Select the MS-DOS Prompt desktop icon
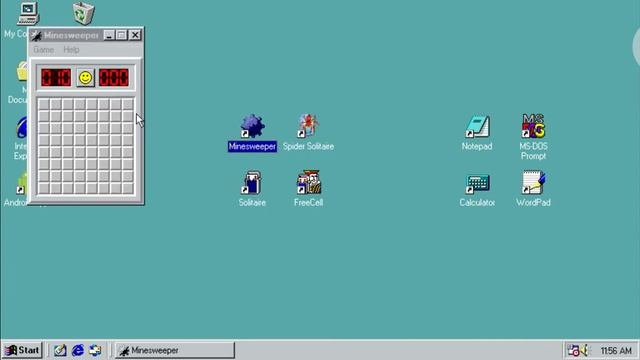The image size is (640, 360). point(533,137)
